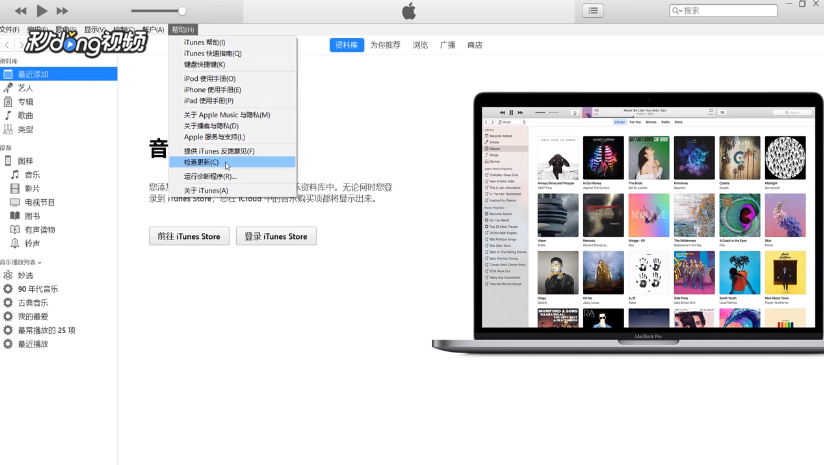Choose iPad 使用手册(P) menu item

point(232,100)
